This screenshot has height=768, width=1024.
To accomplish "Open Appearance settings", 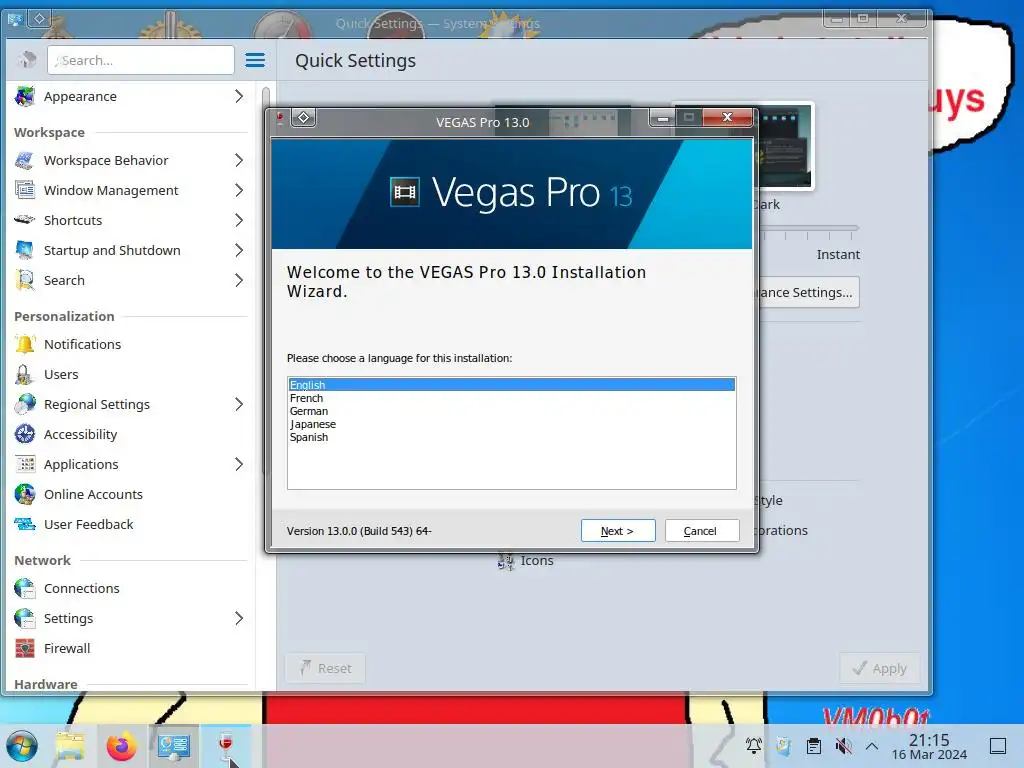I will point(129,96).
